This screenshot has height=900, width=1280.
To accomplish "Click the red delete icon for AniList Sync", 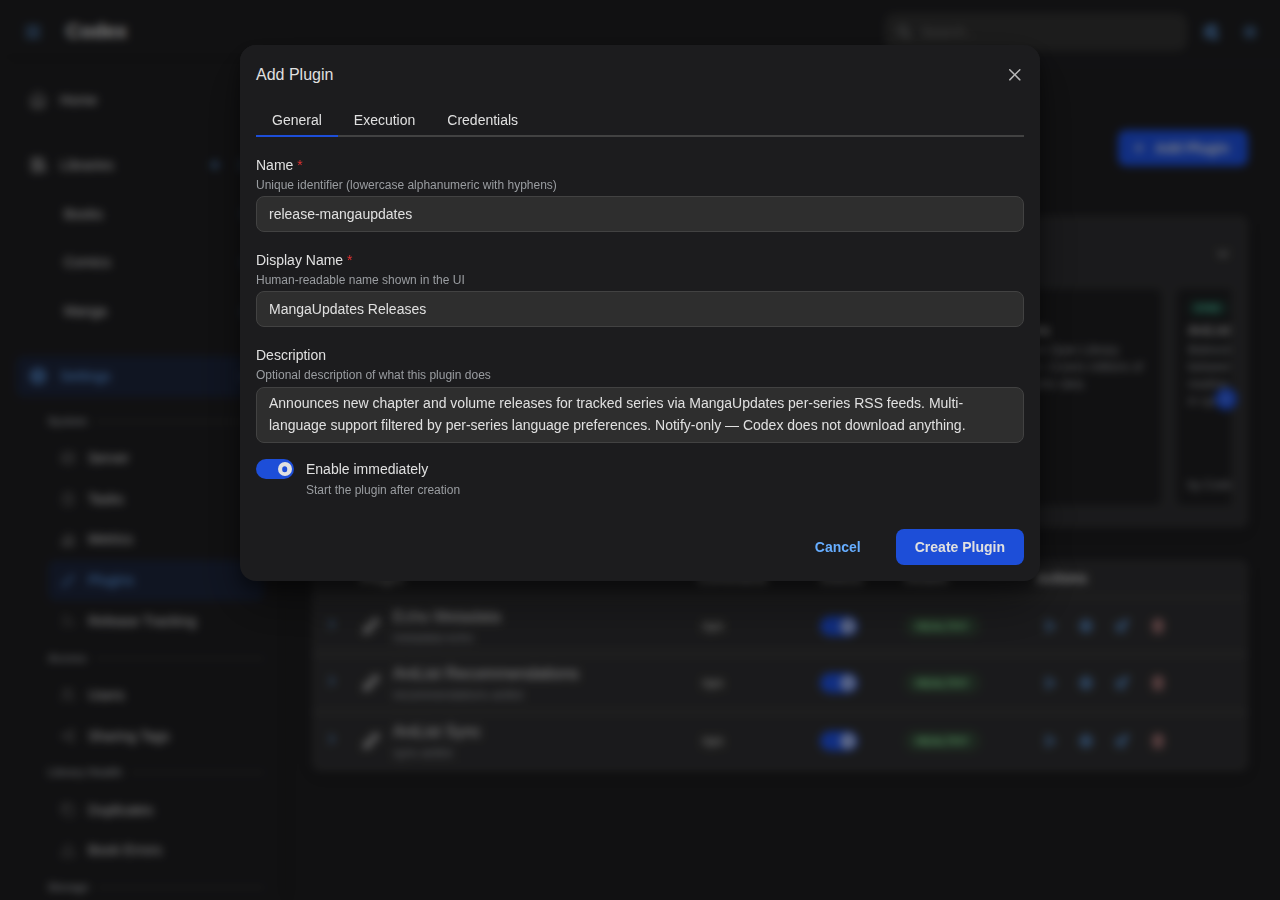I will point(1158,741).
